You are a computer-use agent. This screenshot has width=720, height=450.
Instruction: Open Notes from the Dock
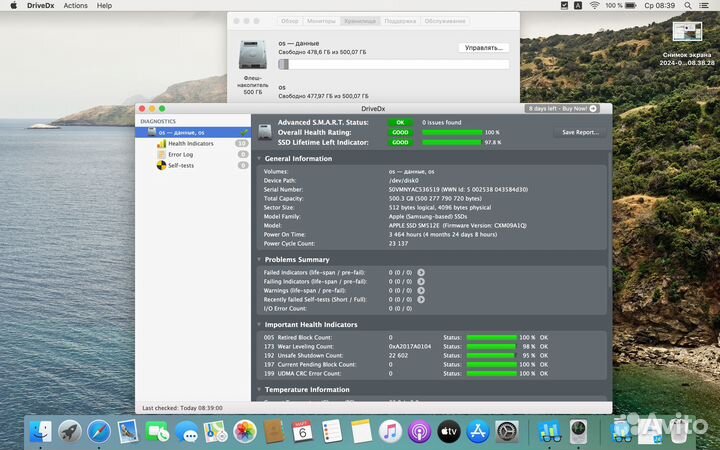[361, 432]
